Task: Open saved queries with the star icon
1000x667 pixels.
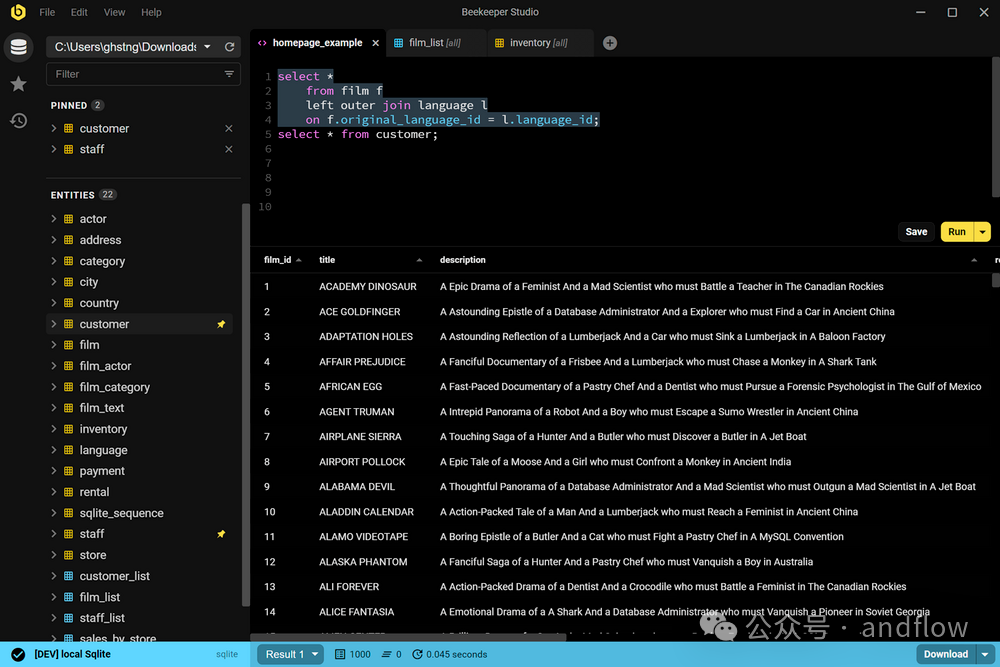Action: pyautogui.click(x=18, y=84)
